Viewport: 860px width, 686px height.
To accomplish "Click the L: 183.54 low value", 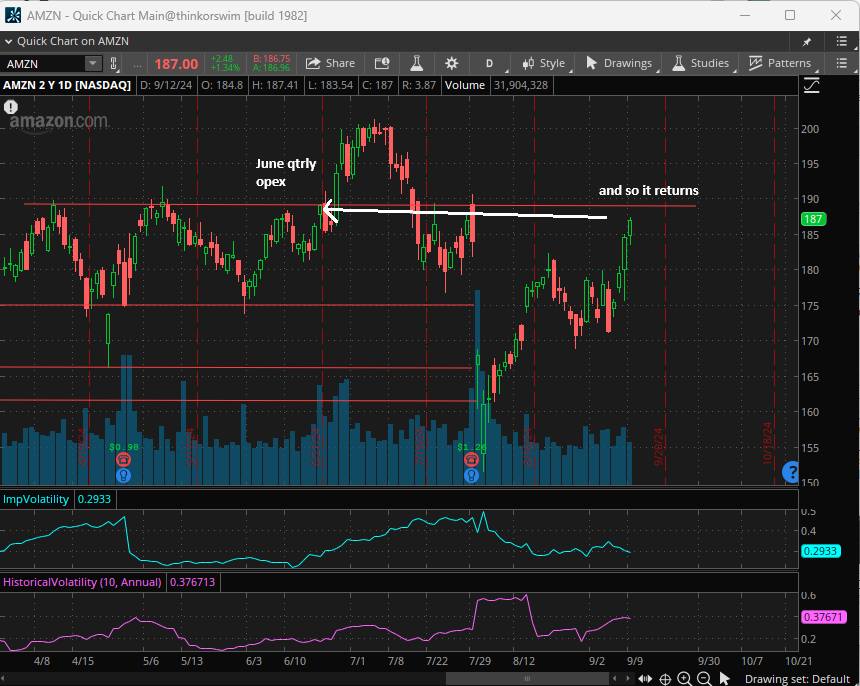I will tap(330, 85).
